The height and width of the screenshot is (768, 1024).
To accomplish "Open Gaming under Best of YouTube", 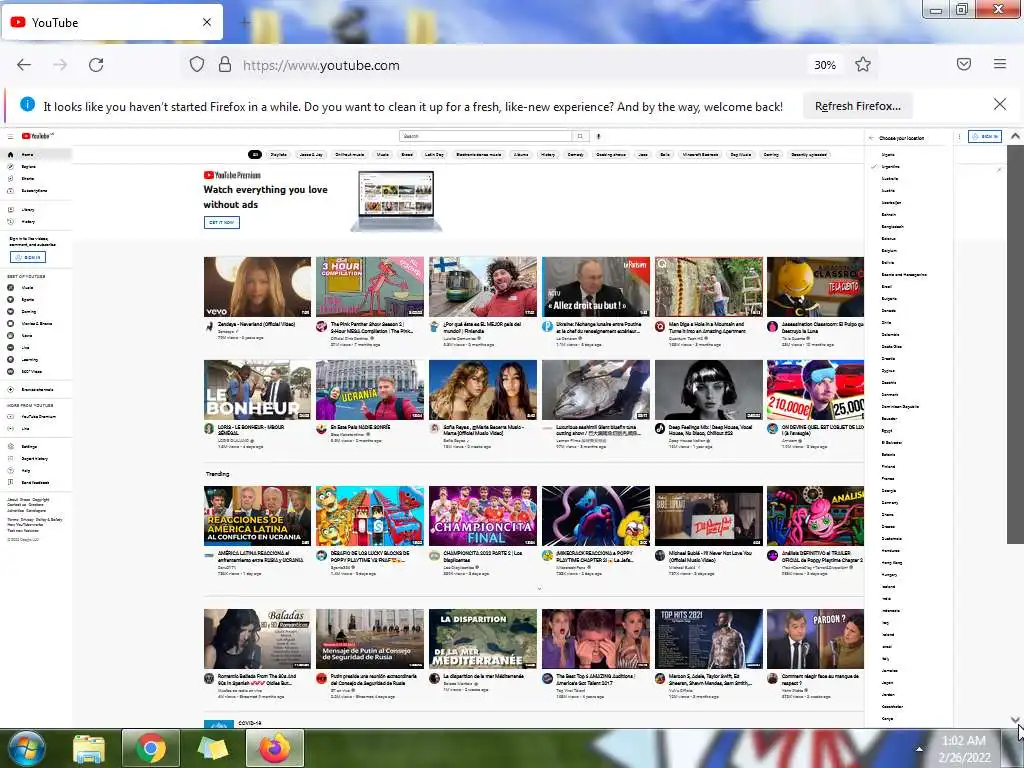I will [36, 312].
